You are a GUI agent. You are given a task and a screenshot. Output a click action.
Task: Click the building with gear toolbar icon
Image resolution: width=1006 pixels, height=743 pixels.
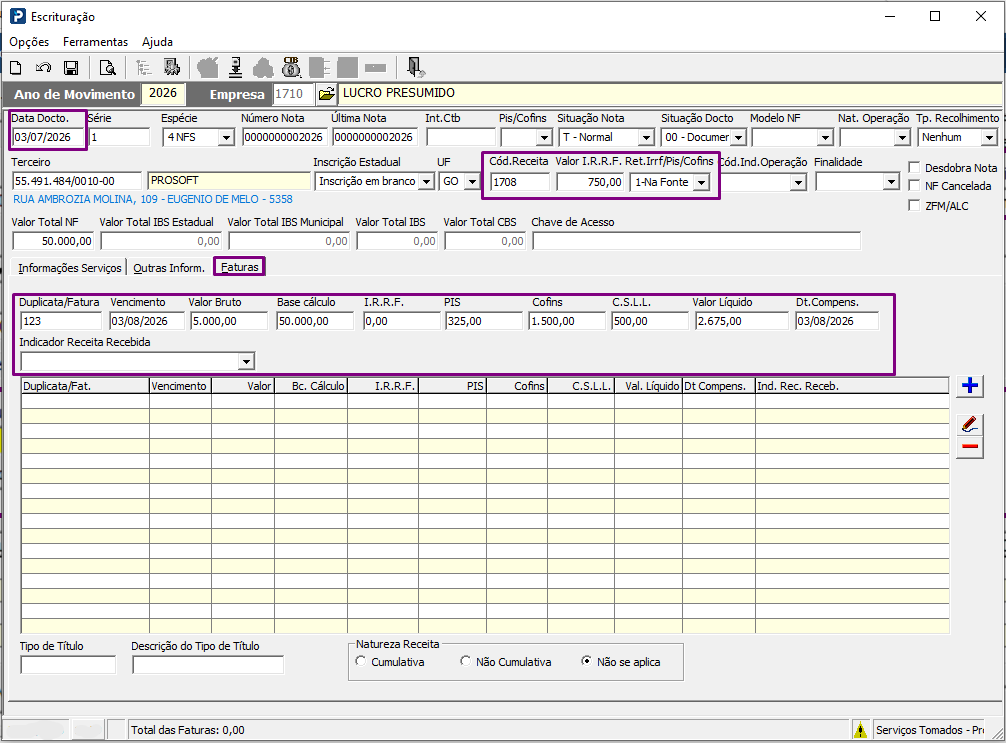pyautogui.click(x=172, y=67)
